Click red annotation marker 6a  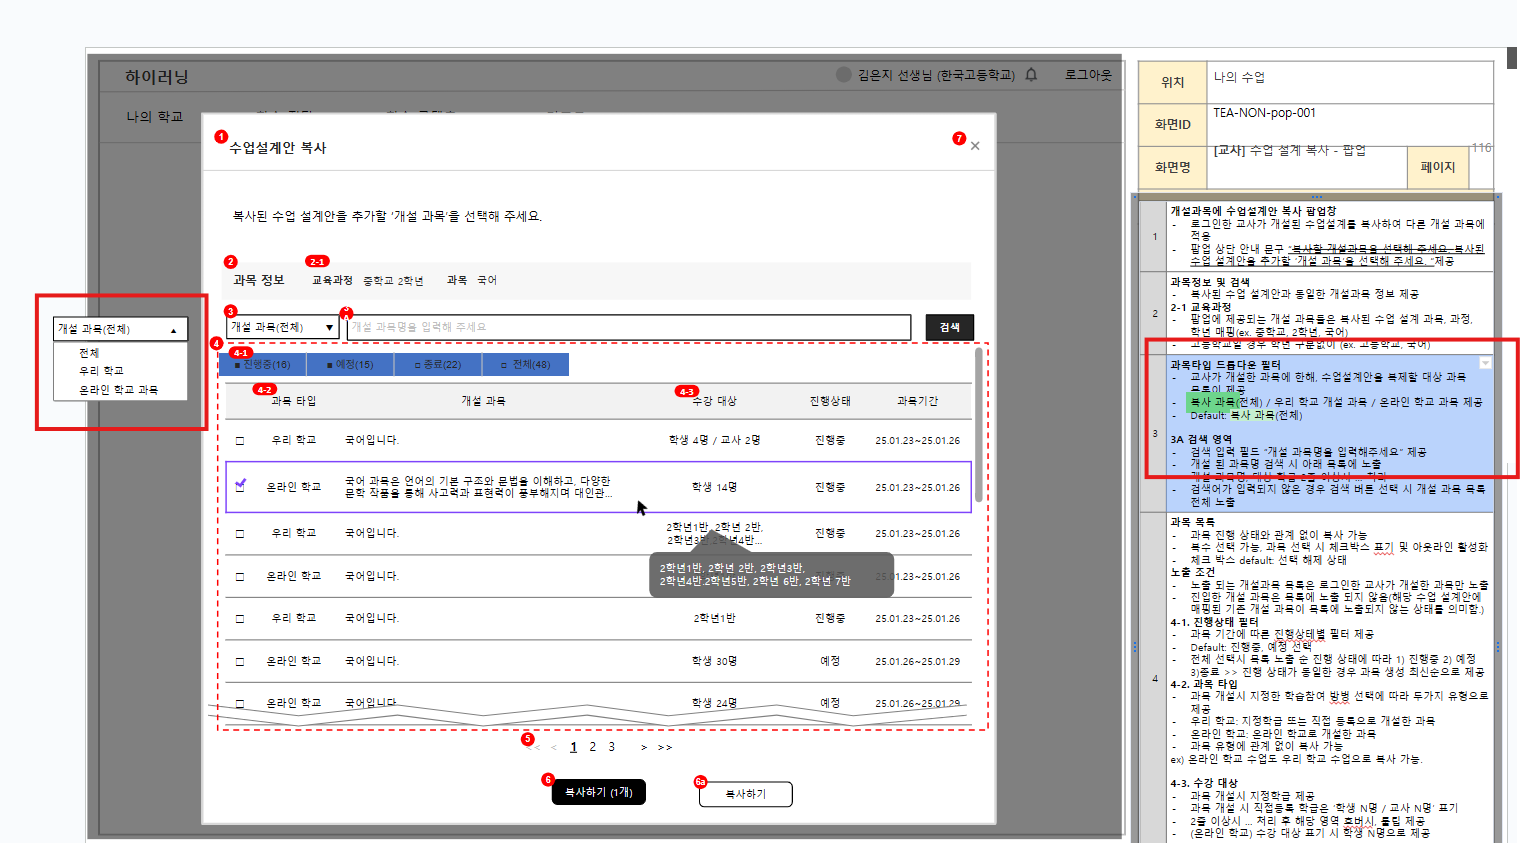[x=700, y=782]
